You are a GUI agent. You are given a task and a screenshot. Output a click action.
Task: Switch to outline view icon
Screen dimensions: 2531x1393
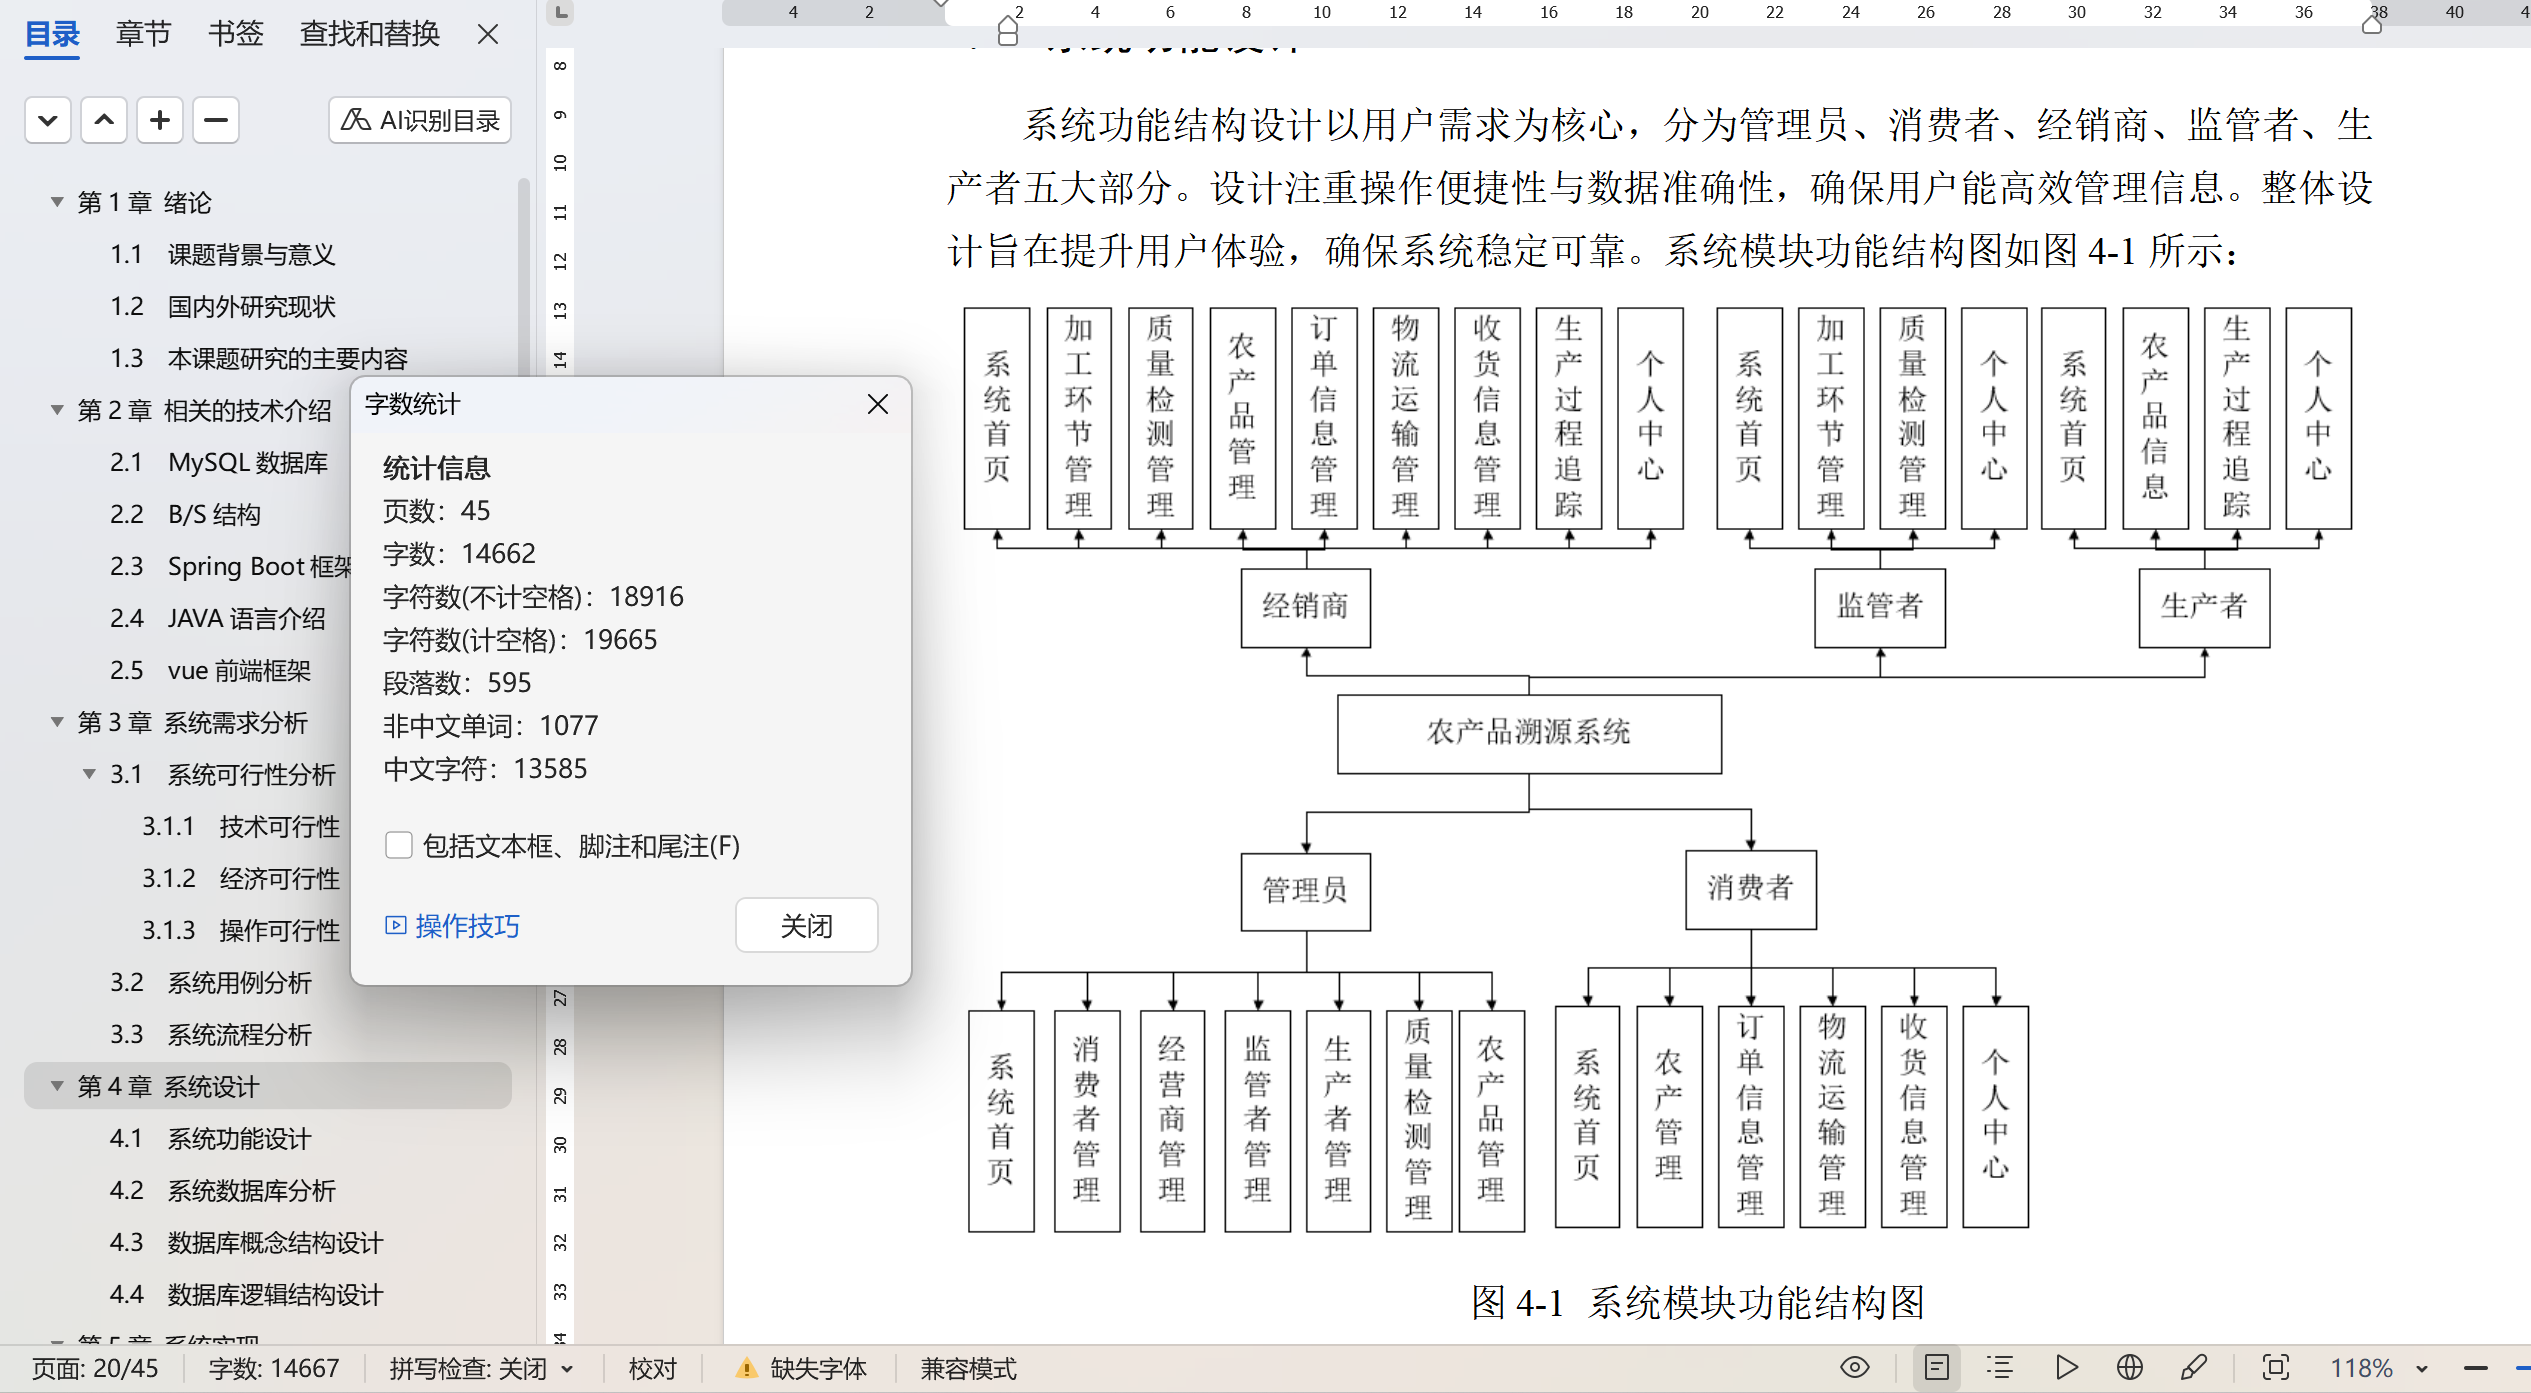point(2000,1367)
